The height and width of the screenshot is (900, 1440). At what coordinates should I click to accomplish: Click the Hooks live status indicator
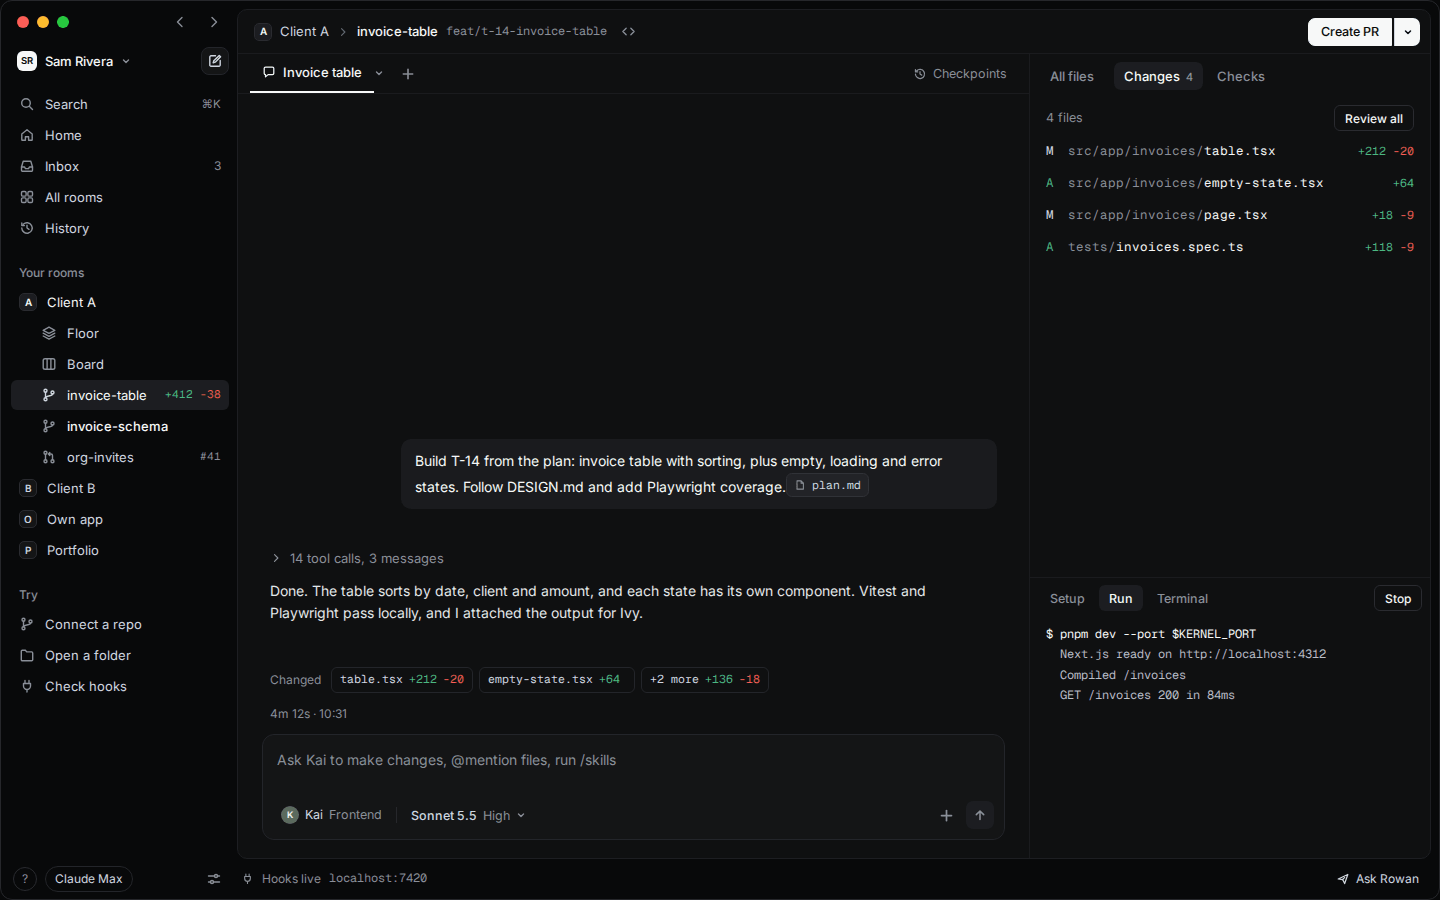click(335, 879)
